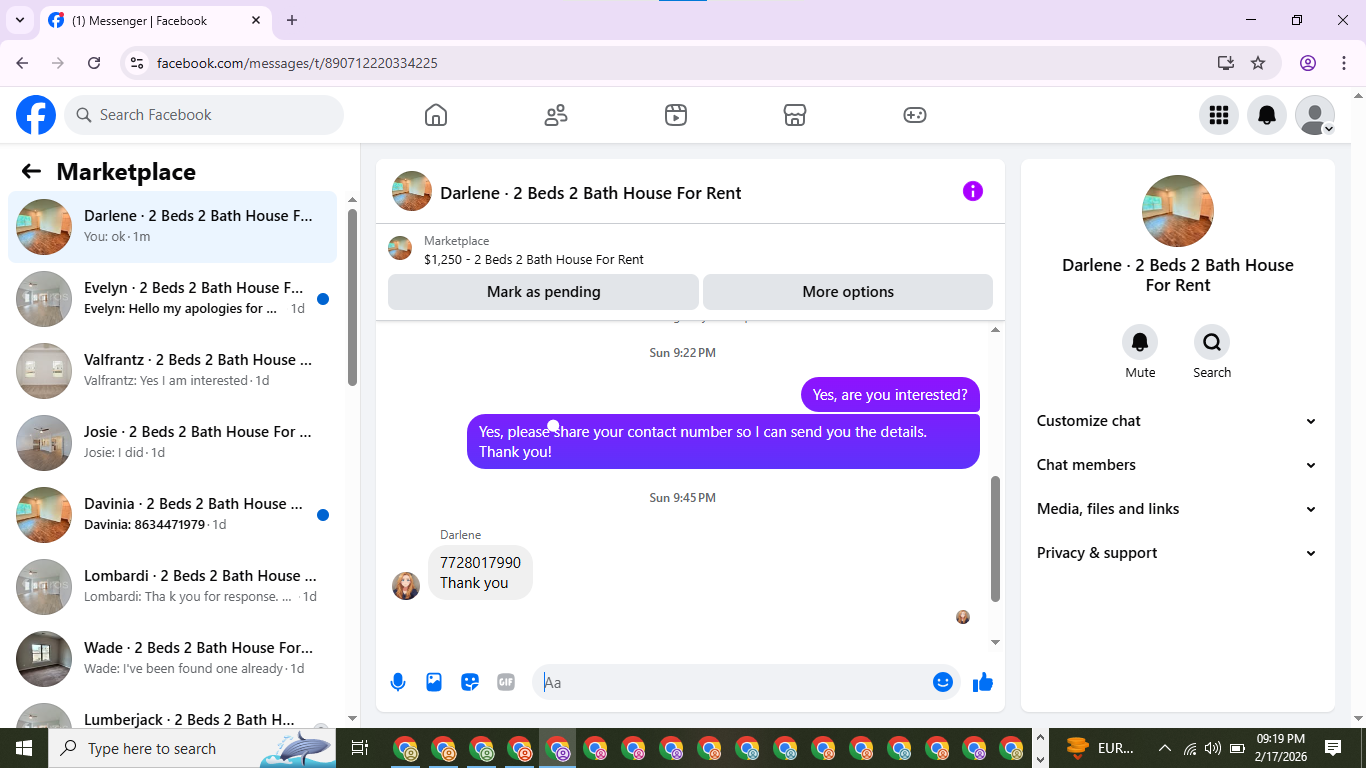Viewport: 1366px width, 768px height.
Task: Open the tab search dropdown arrow
Action: (x=19, y=20)
